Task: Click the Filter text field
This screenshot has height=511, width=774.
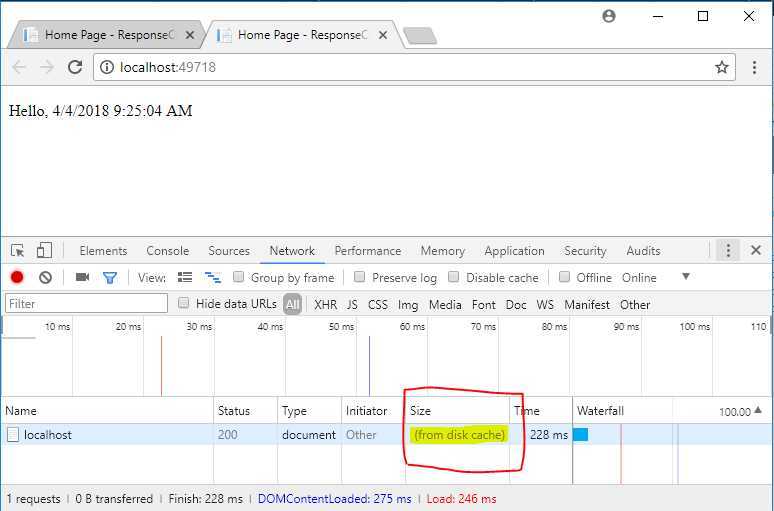Action: pyautogui.click(x=87, y=303)
